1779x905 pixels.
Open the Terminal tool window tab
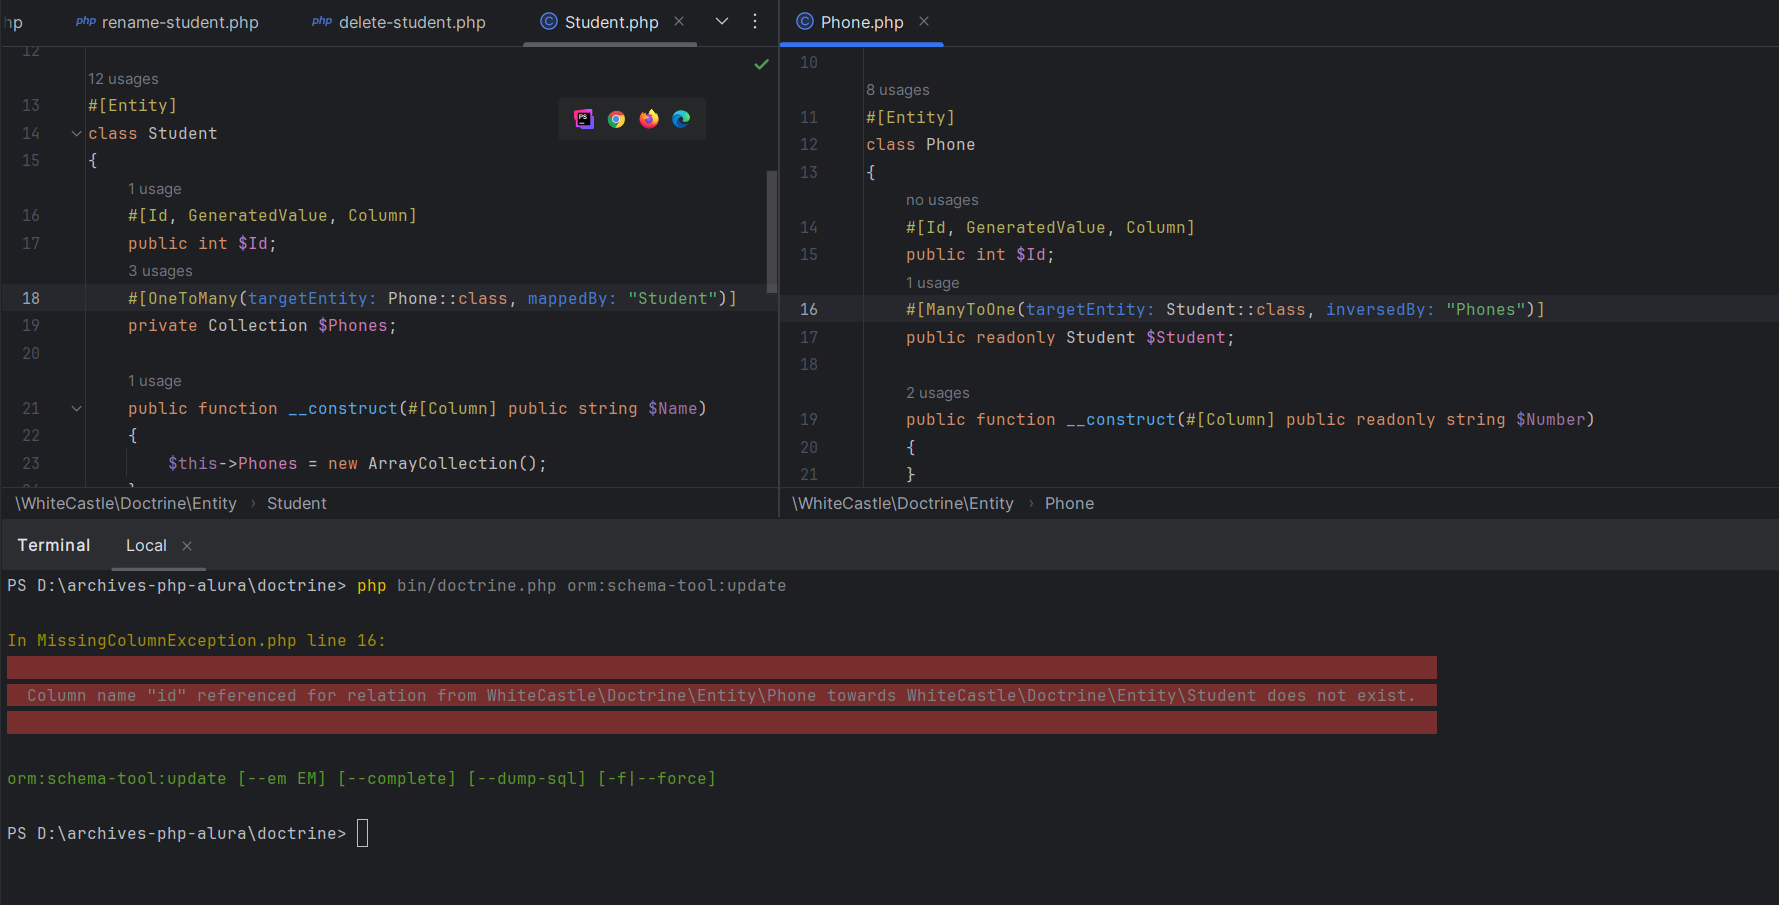tap(54, 545)
